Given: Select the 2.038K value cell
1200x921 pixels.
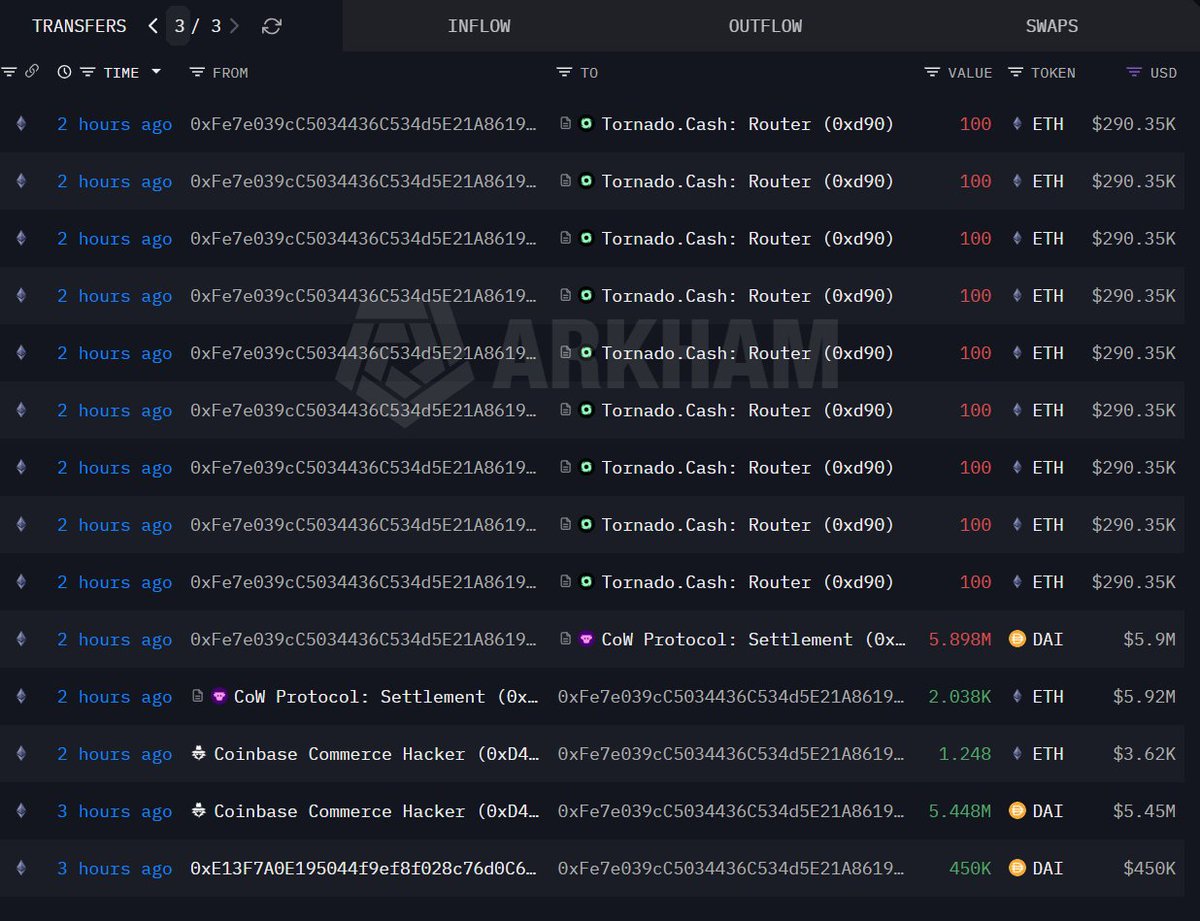Looking at the screenshot, I should (x=960, y=696).
